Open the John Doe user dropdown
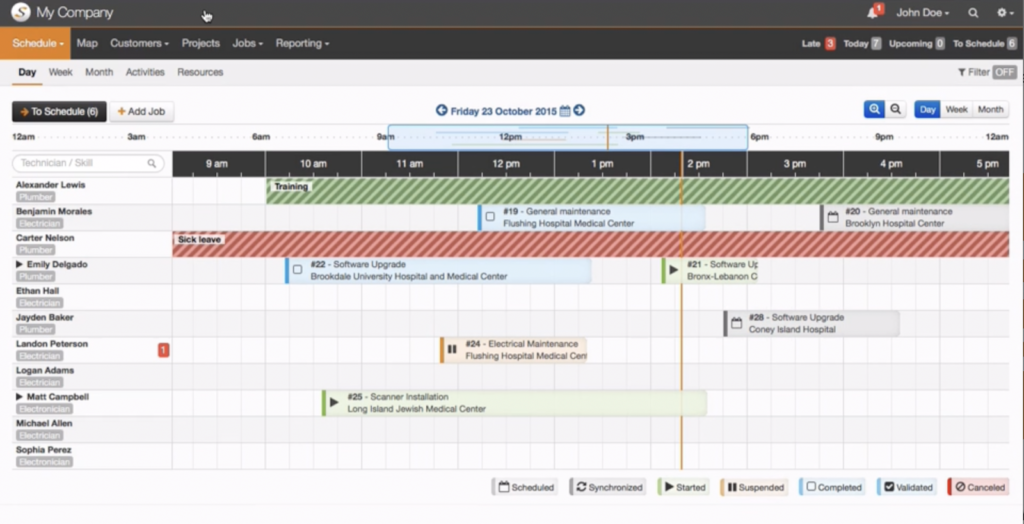Viewport: 1024px width, 524px height. coord(922,13)
